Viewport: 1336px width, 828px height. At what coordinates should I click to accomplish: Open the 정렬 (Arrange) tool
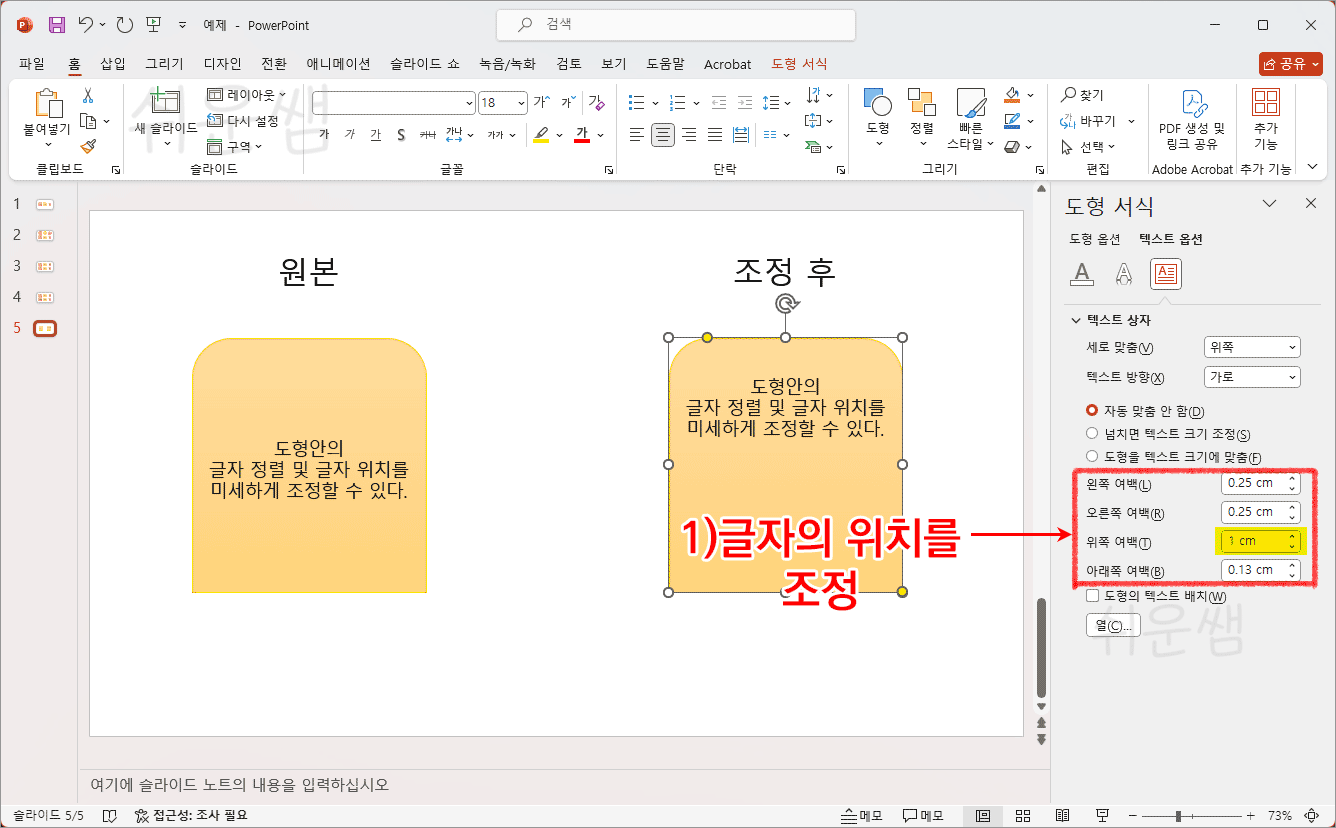pos(921,103)
